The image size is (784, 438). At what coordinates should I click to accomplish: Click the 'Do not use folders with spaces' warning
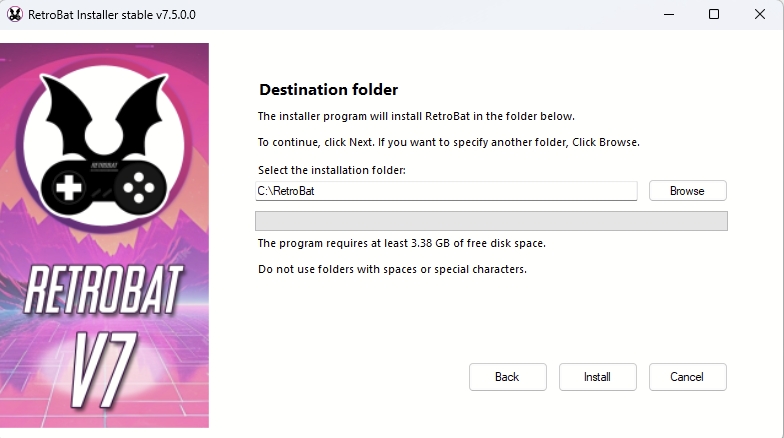click(x=391, y=269)
